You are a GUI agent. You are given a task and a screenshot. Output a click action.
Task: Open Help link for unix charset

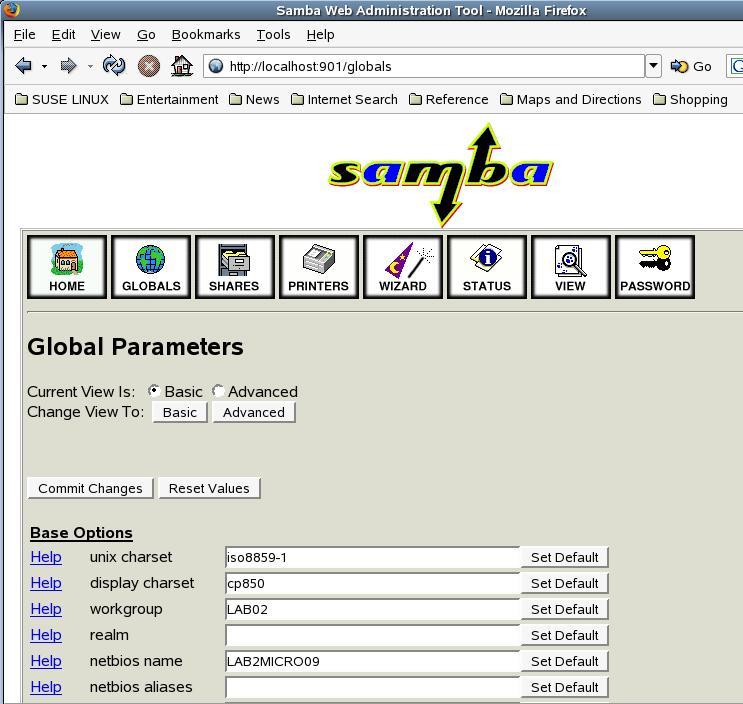tap(46, 557)
